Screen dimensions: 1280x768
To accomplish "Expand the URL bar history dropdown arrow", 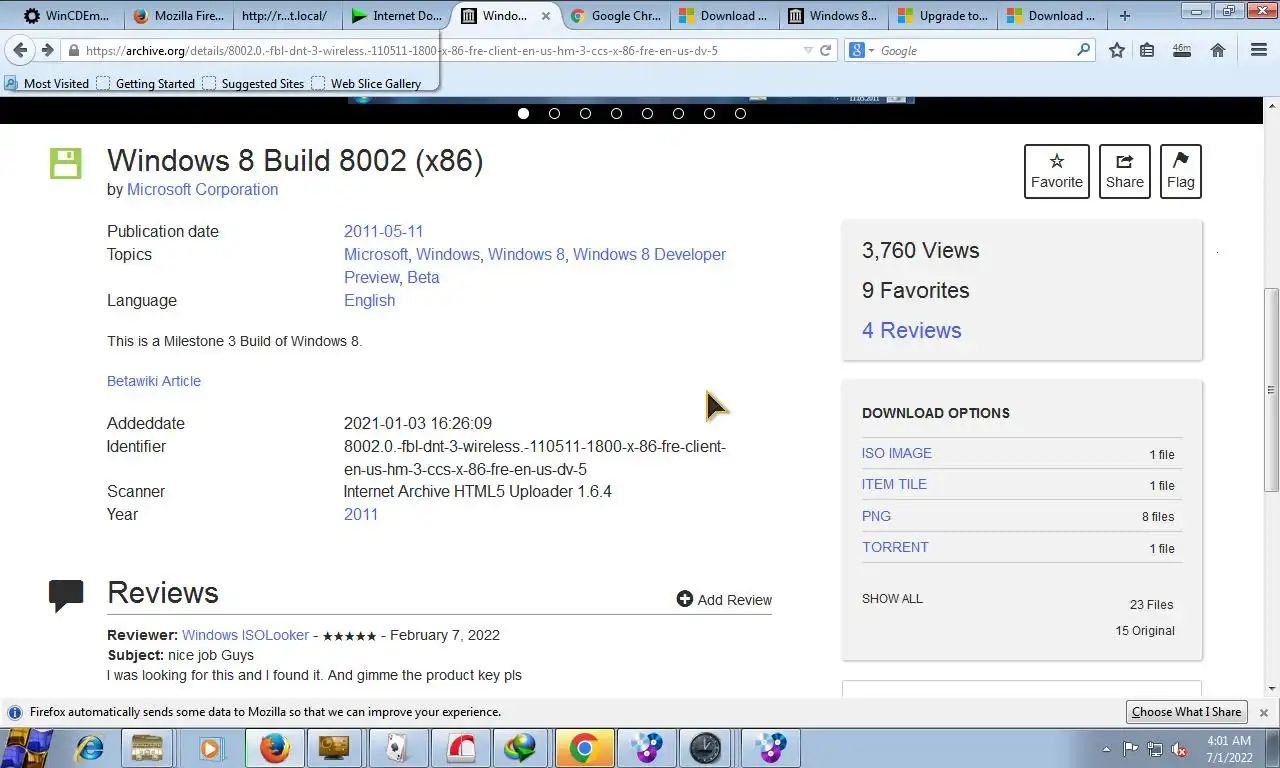I will point(808,50).
